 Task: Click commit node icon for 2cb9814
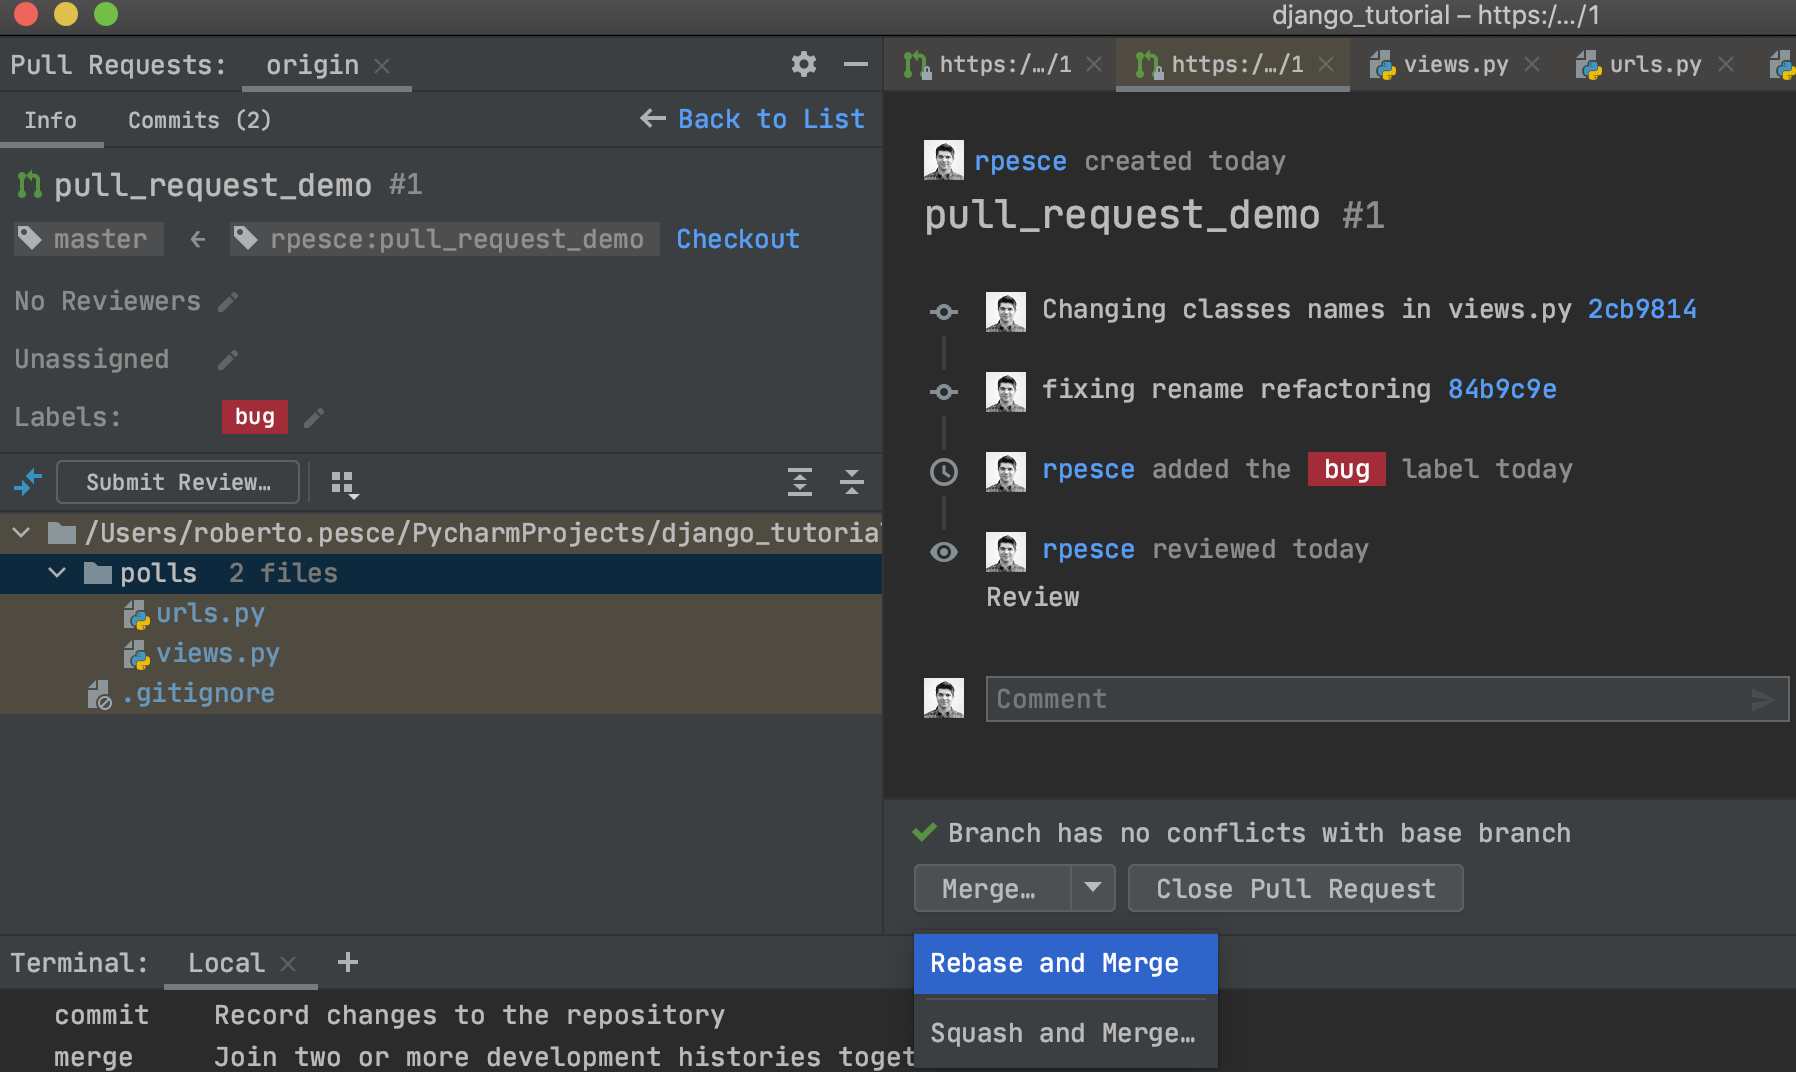944,312
